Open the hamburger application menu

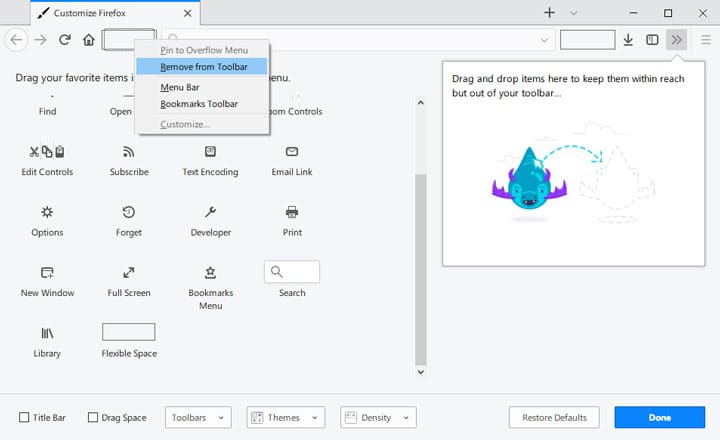706,40
